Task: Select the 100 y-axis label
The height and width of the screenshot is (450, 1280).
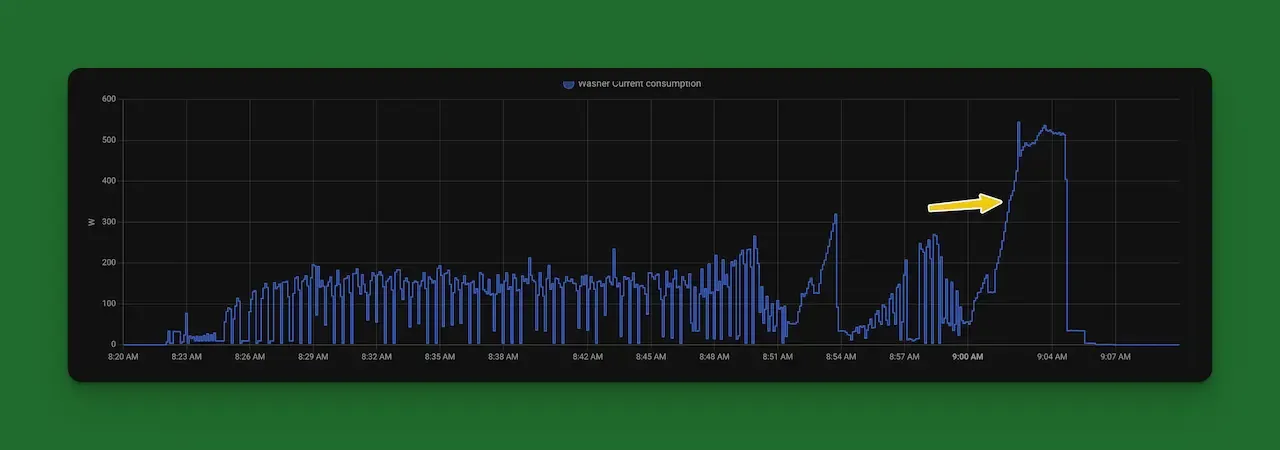Action: point(109,303)
